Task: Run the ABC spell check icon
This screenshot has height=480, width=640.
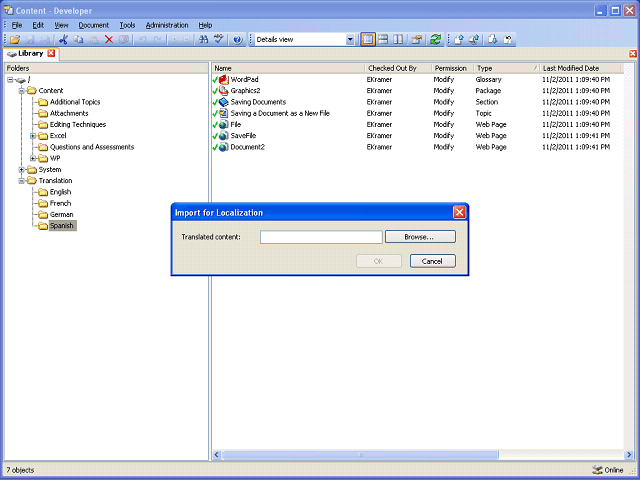Action: point(219,39)
